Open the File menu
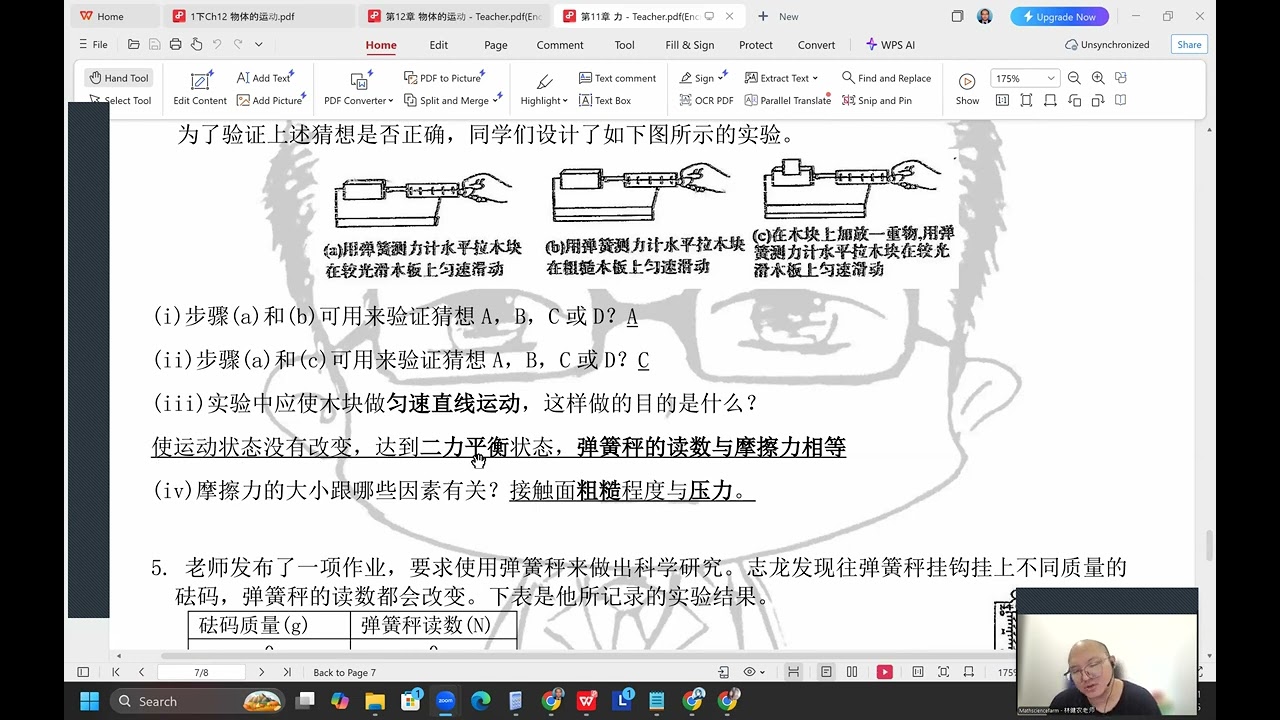This screenshot has width=1280, height=720. (x=93, y=44)
